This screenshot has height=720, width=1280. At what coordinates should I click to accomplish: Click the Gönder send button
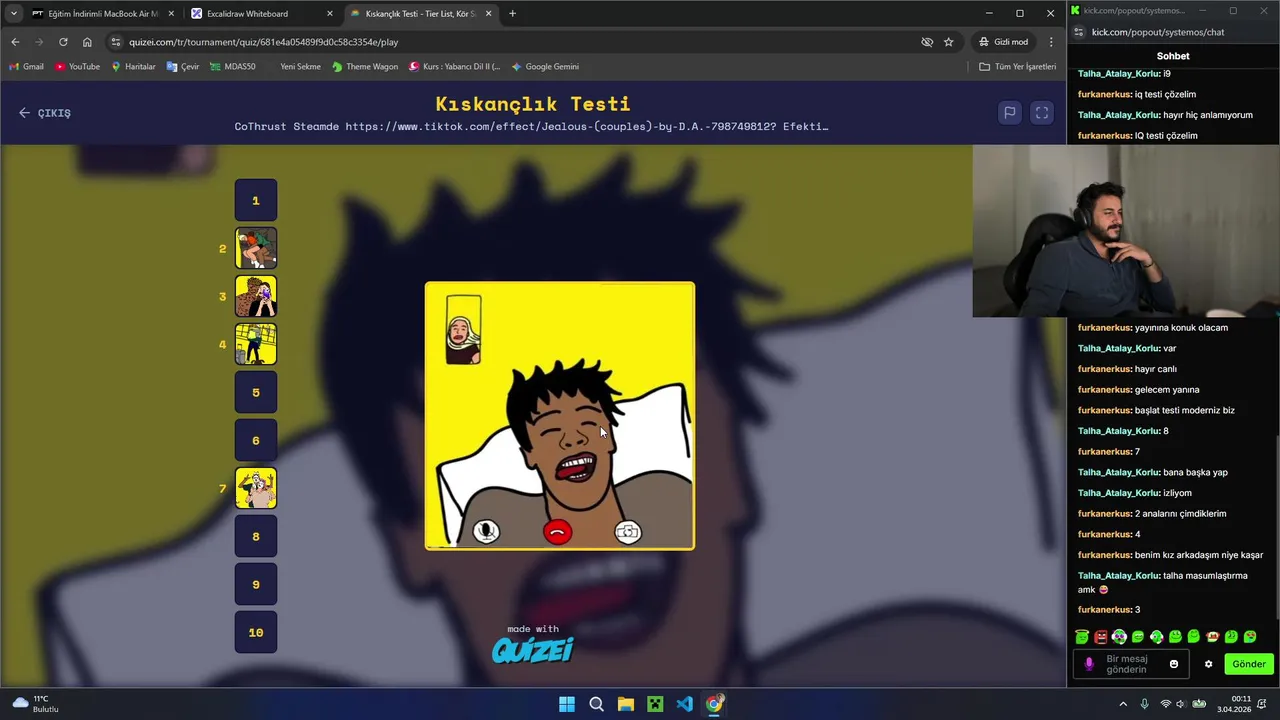tap(1249, 664)
